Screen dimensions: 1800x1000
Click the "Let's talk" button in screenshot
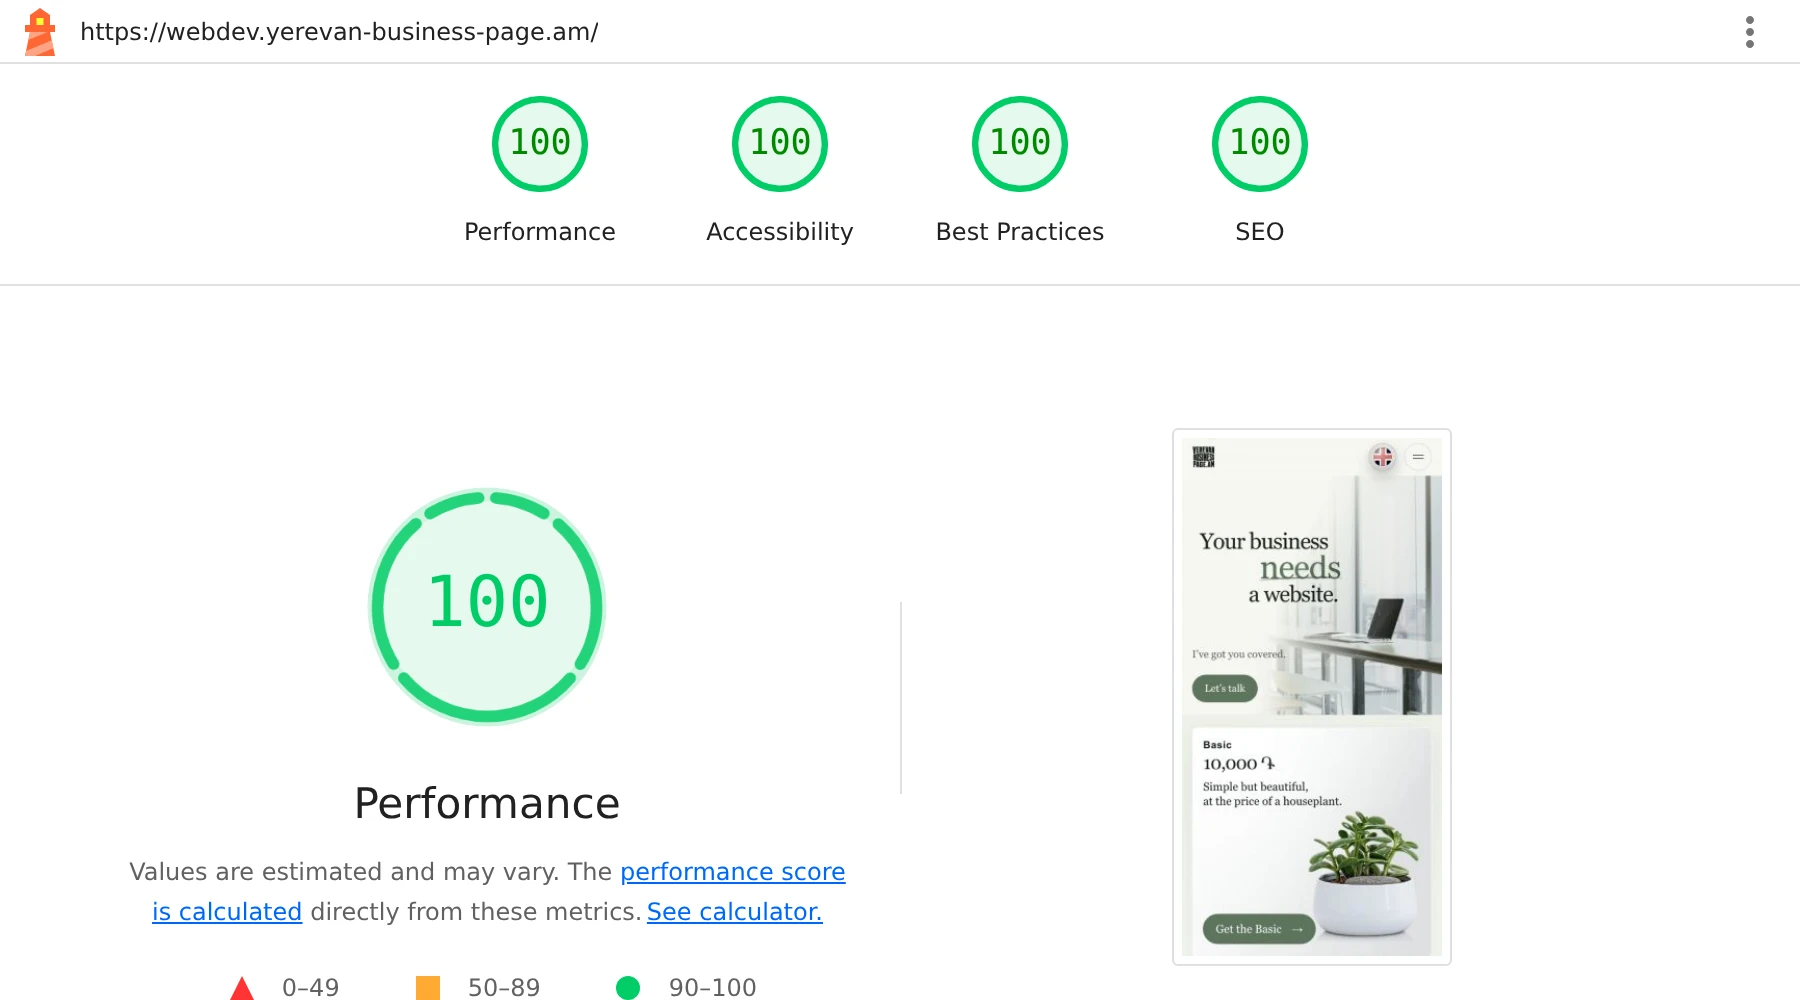click(x=1225, y=688)
